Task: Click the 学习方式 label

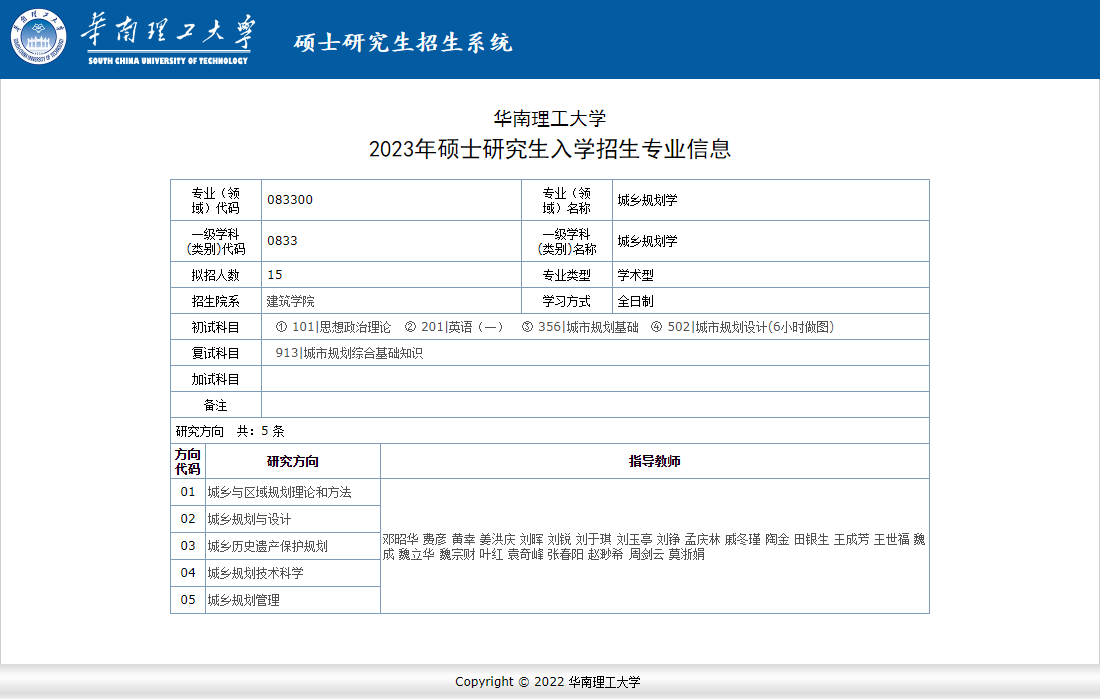Action: coord(567,301)
